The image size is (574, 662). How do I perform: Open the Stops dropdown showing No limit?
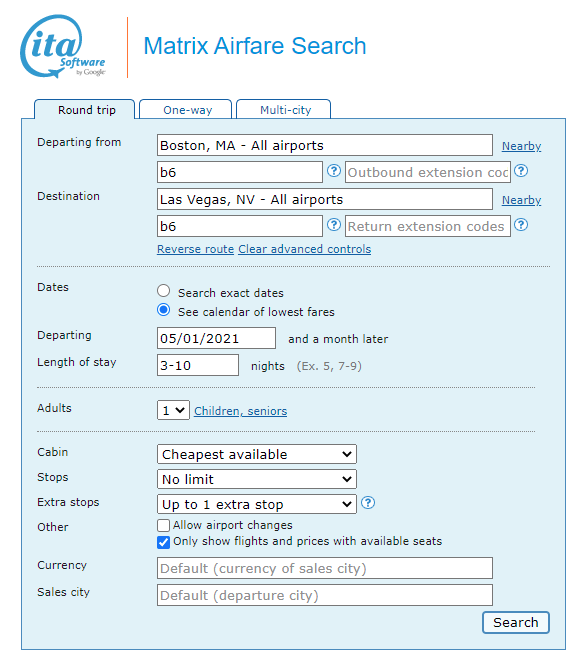tap(257, 479)
